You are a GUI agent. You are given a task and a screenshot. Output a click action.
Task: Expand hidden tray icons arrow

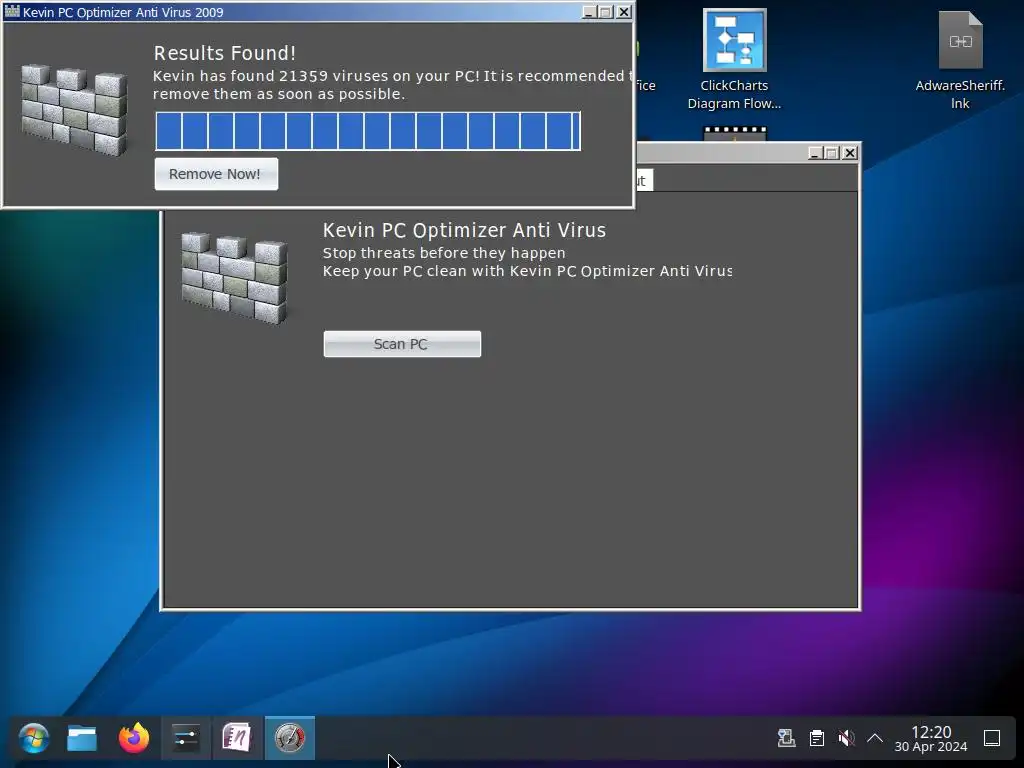pos(875,739)
